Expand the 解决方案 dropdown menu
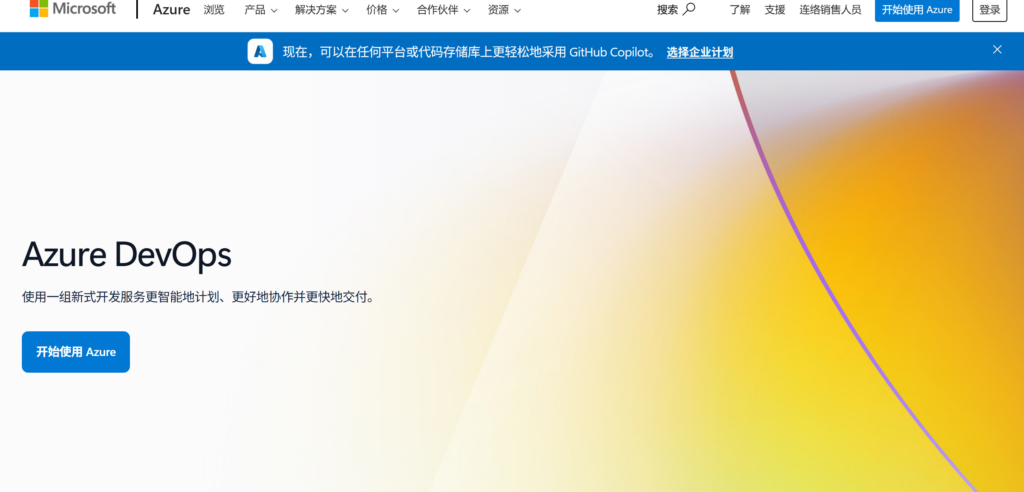 click(321, 10)
